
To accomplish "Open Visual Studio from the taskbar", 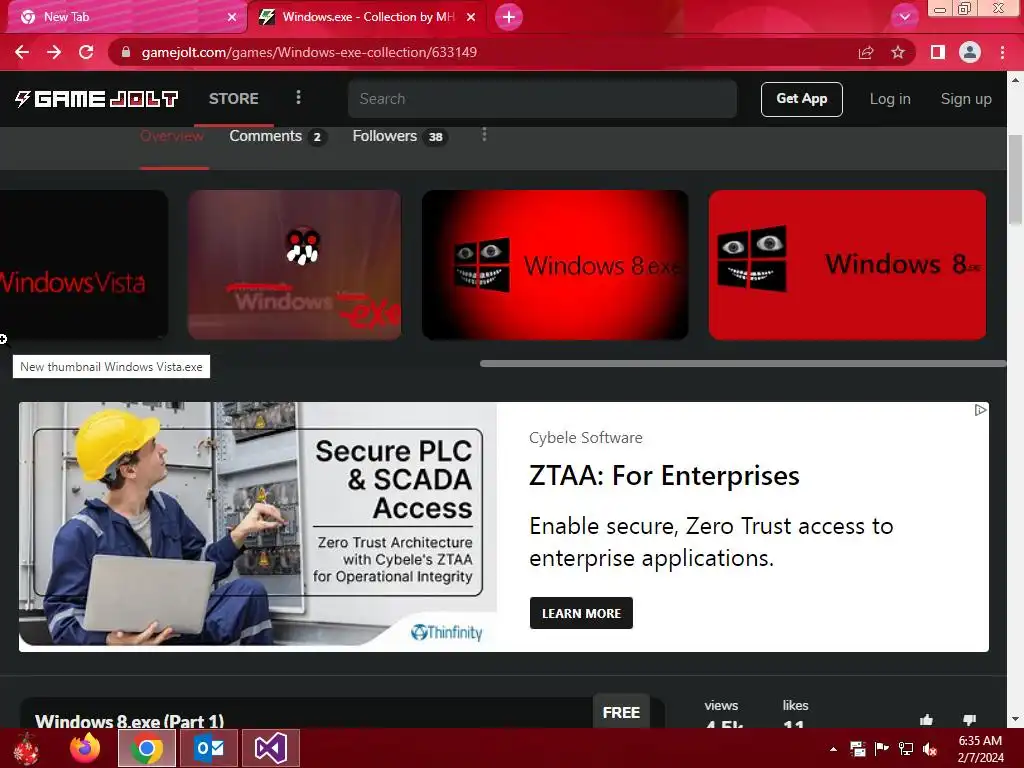I will [270, 748].
